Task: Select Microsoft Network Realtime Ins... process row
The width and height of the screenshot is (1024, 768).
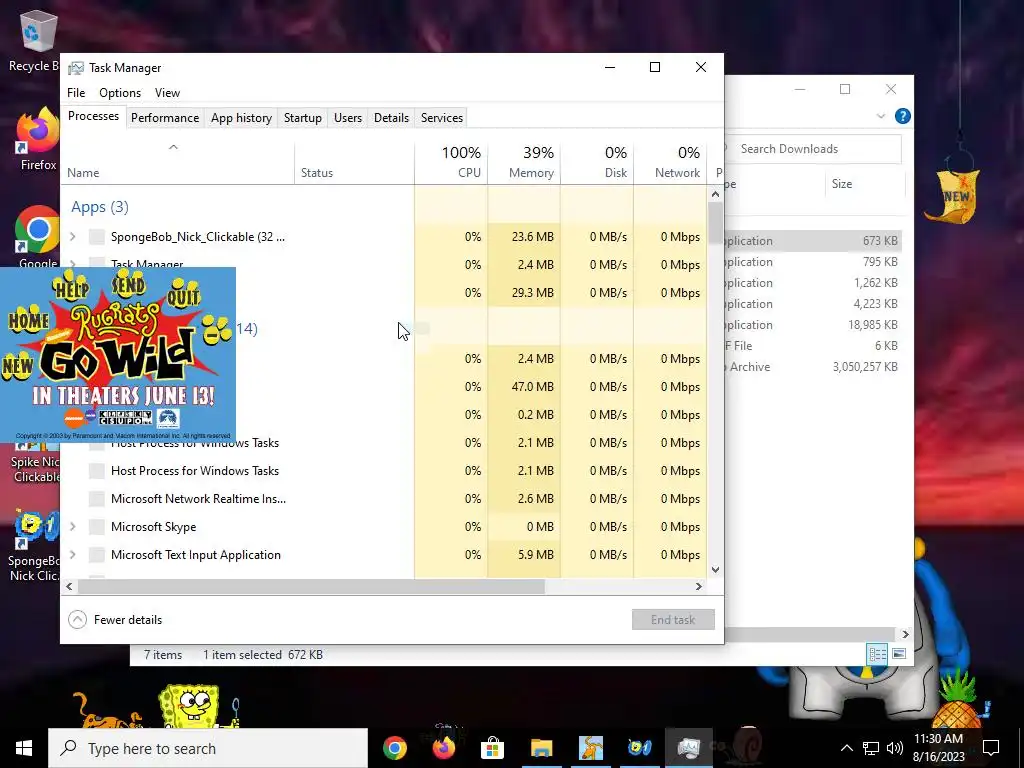Action: [384, 499]
